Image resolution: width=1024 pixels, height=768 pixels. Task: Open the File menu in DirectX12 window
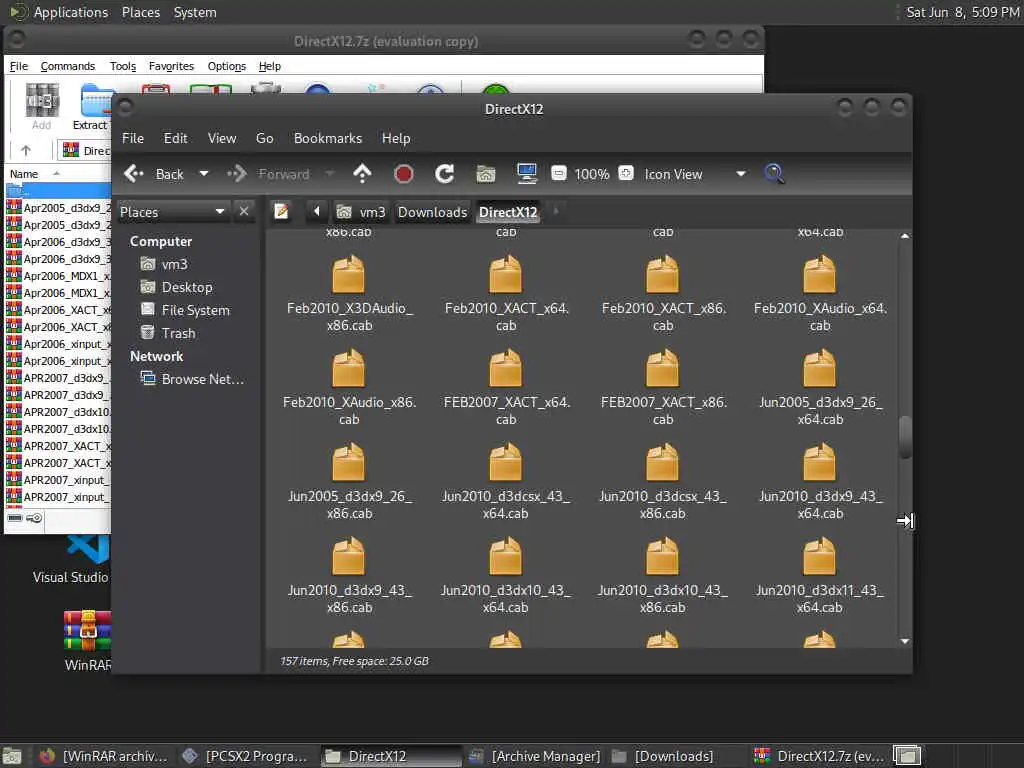(x=133, y=138)
